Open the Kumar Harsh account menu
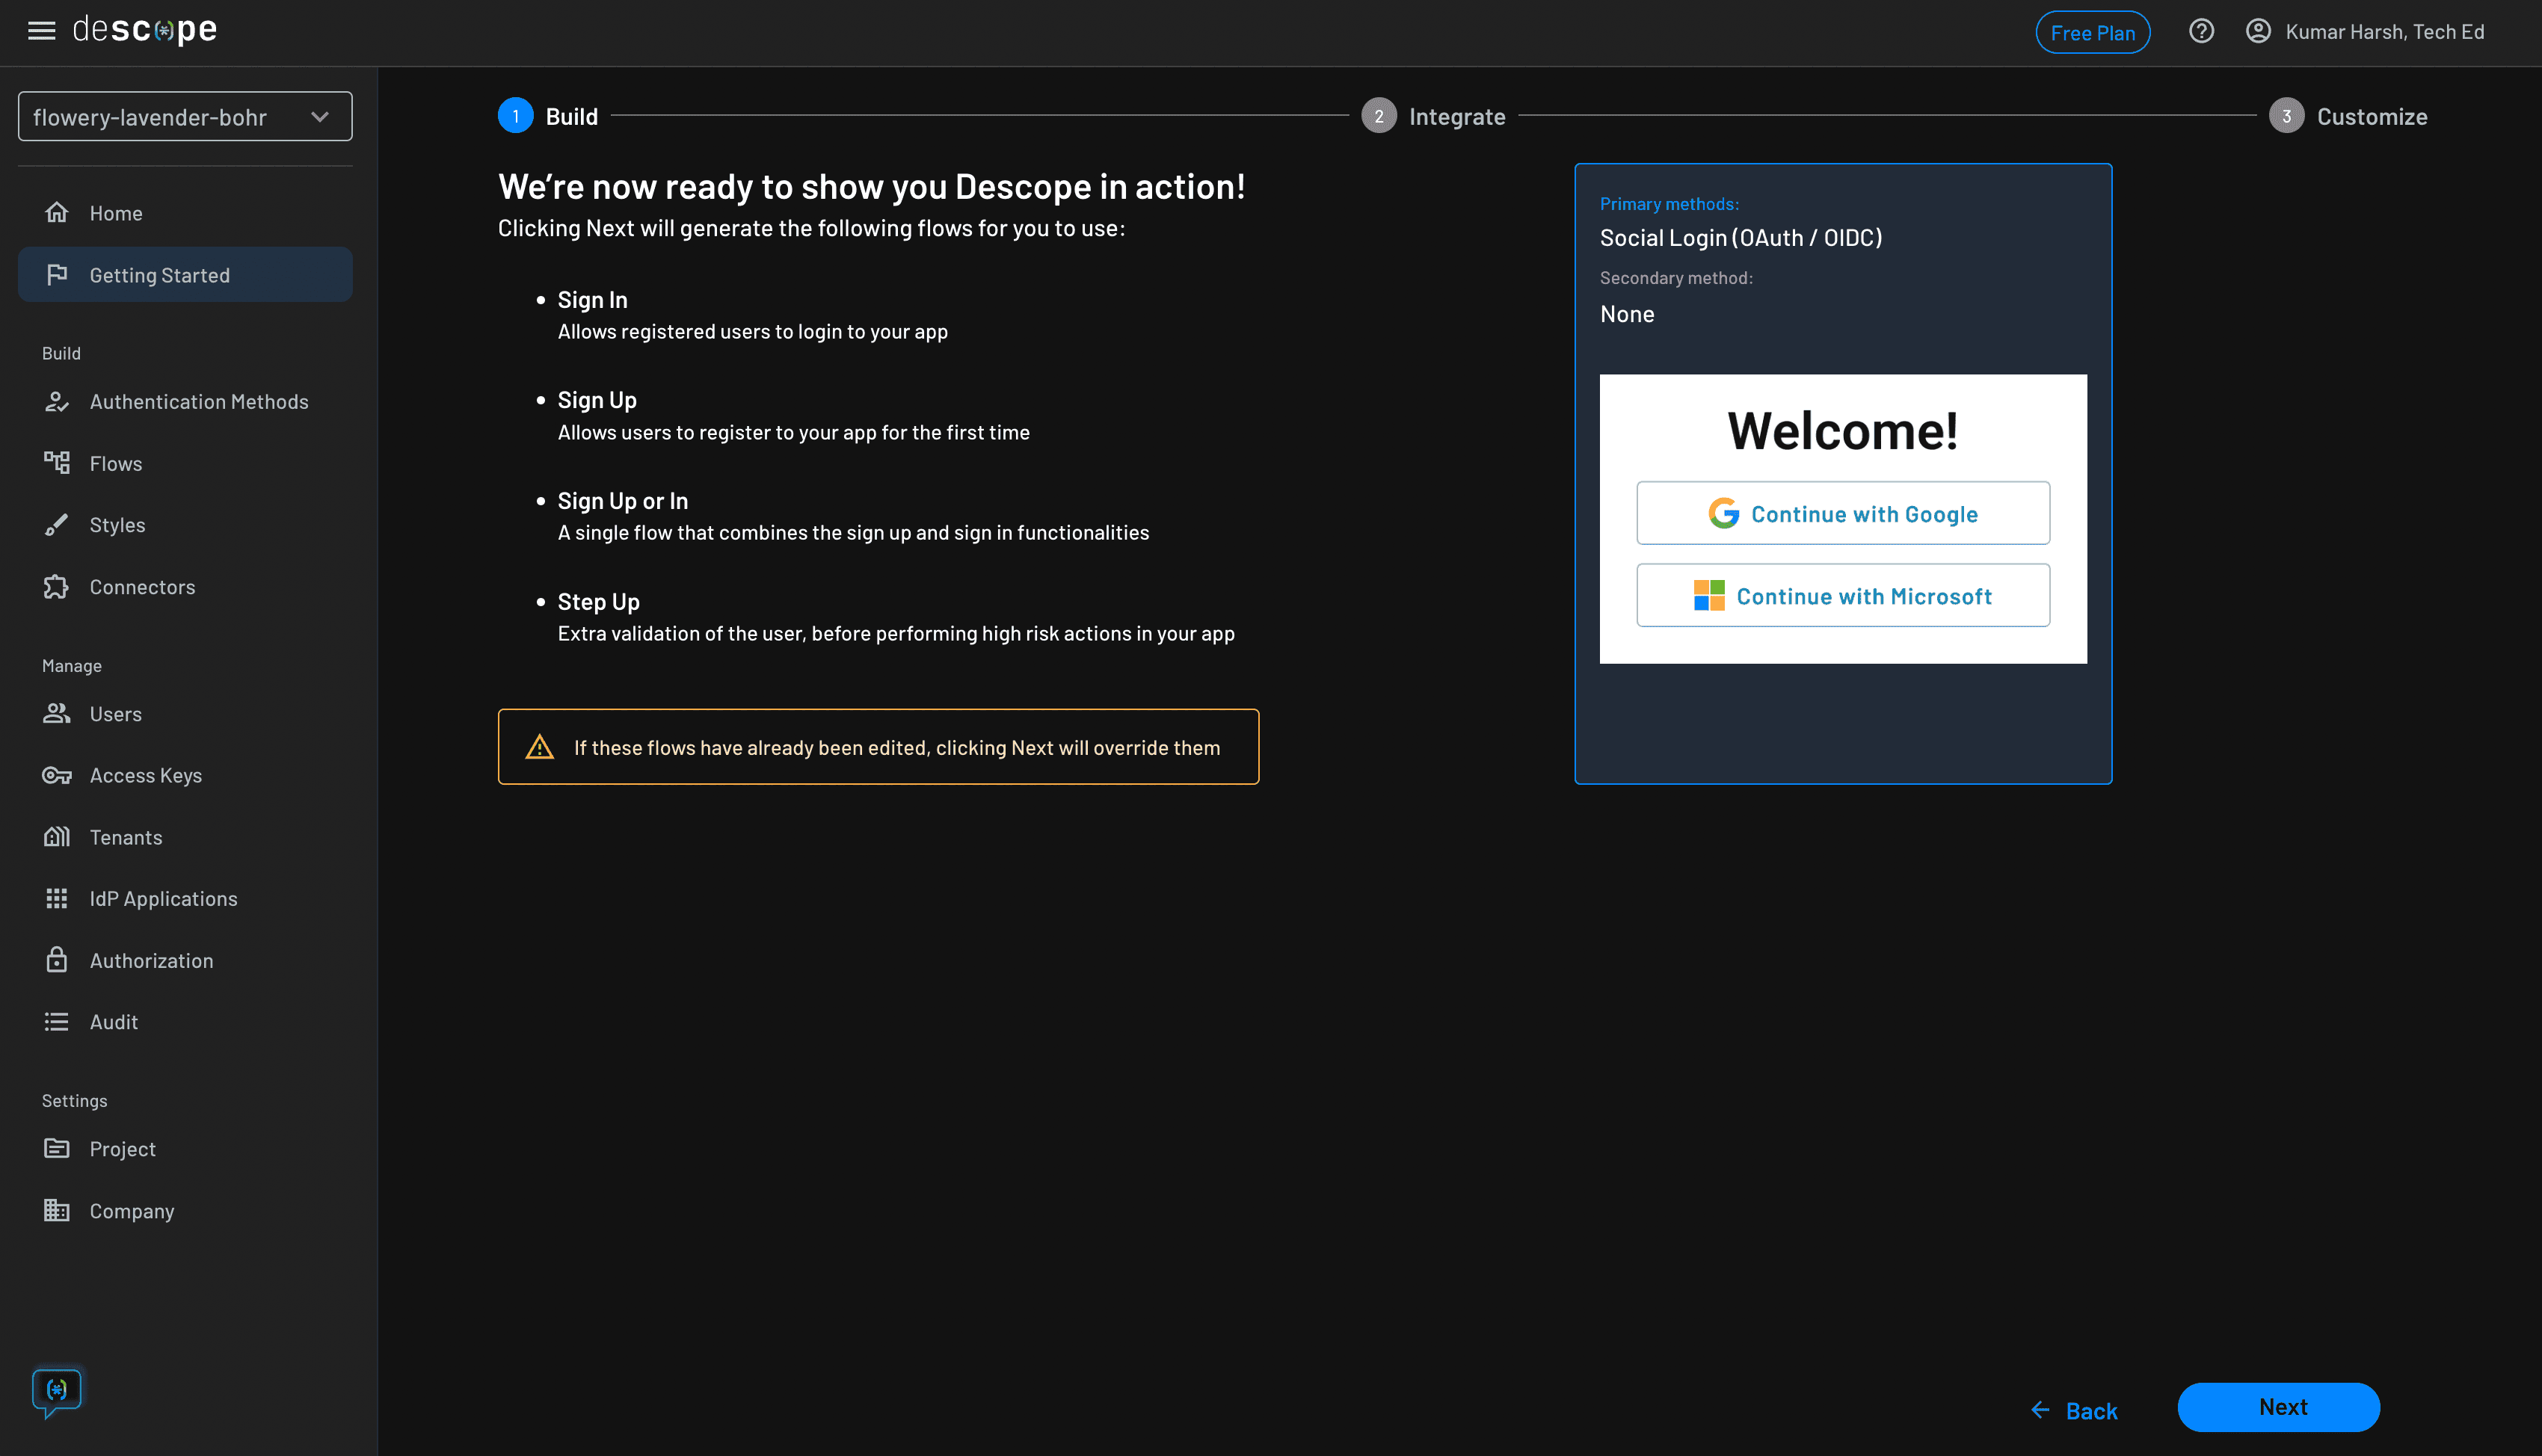 pyautogui.click(x=2365, y=31)
